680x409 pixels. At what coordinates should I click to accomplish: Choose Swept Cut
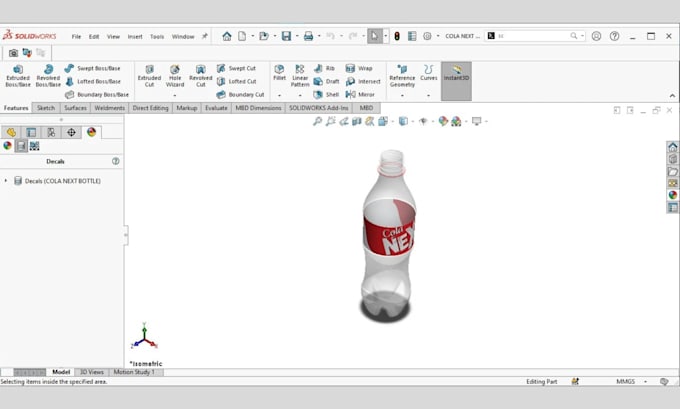pos(236,69)
